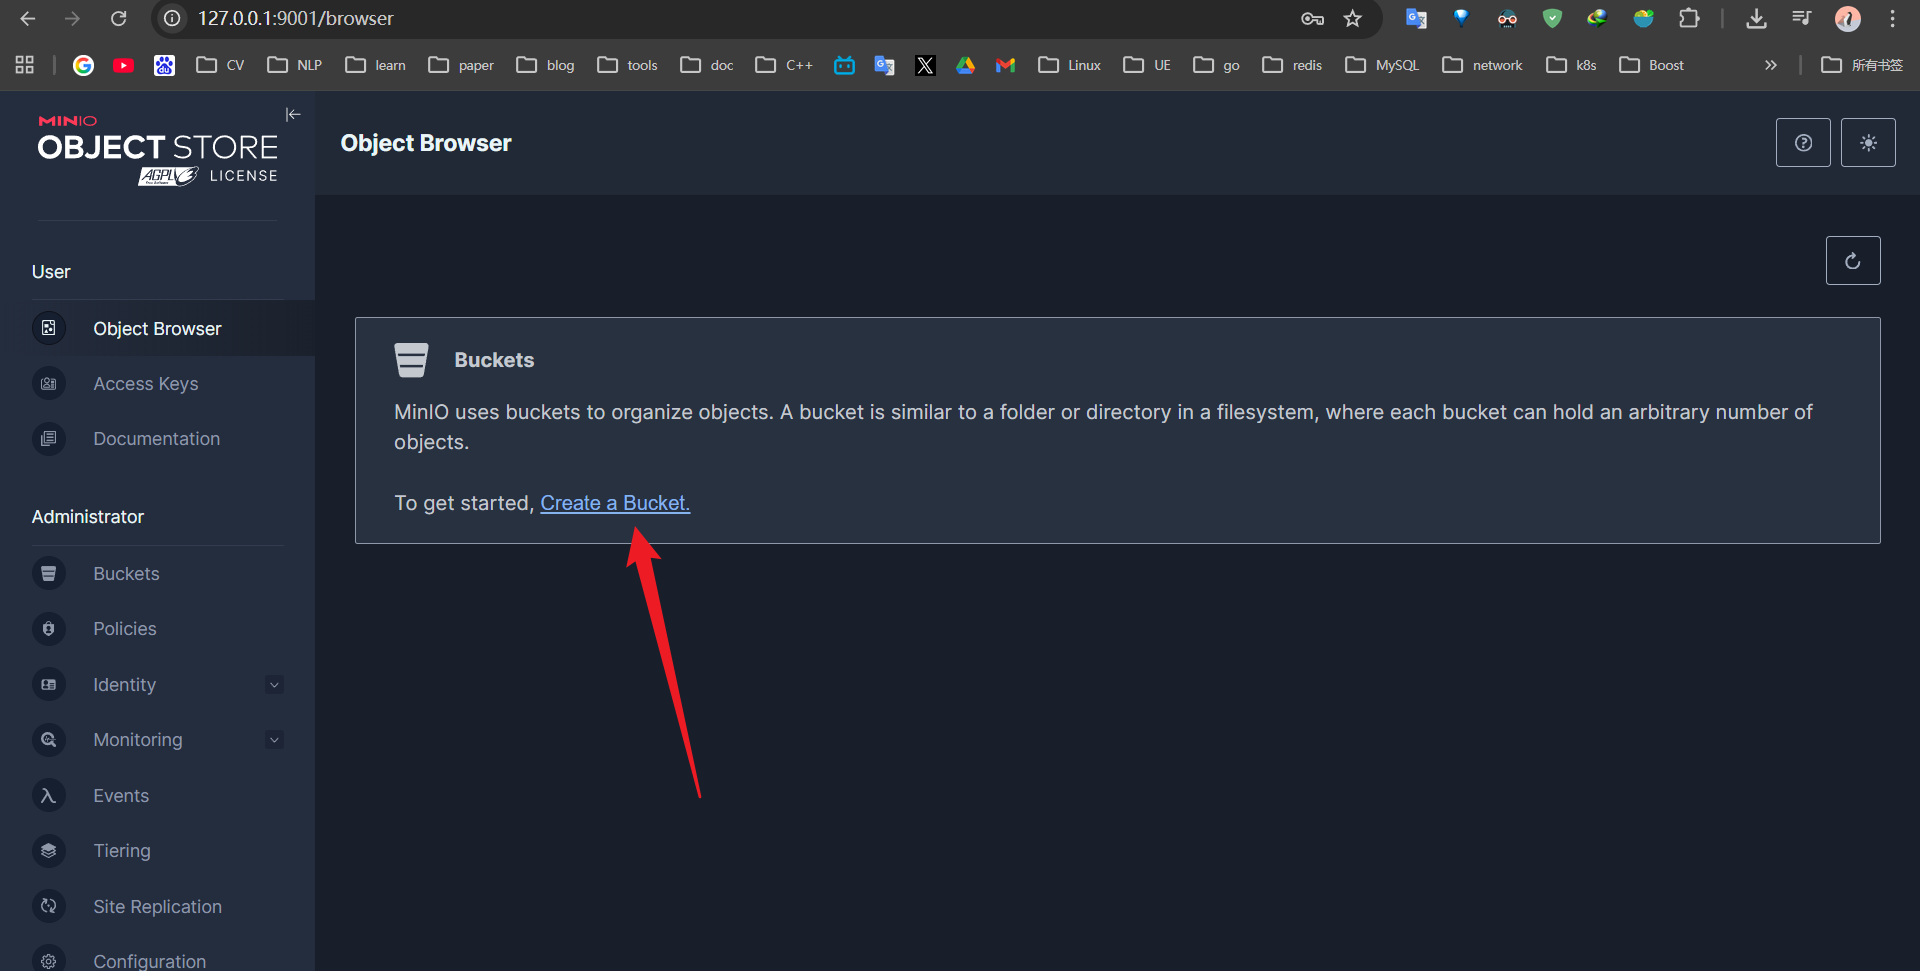The height and width of the screenshot is (971, 1920).
Task: Open Policies in the sidebar
Action: coord(158,628)
